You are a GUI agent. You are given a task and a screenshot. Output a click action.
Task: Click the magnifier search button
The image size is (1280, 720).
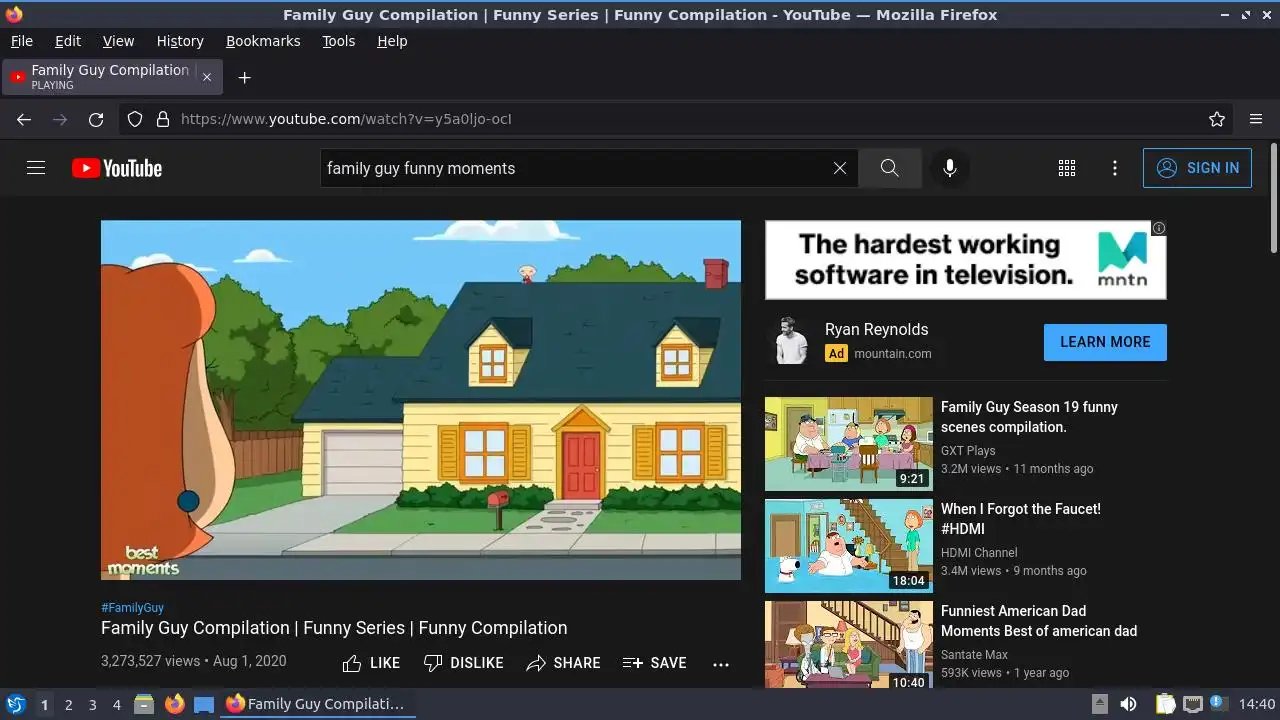tap(890, 168)
